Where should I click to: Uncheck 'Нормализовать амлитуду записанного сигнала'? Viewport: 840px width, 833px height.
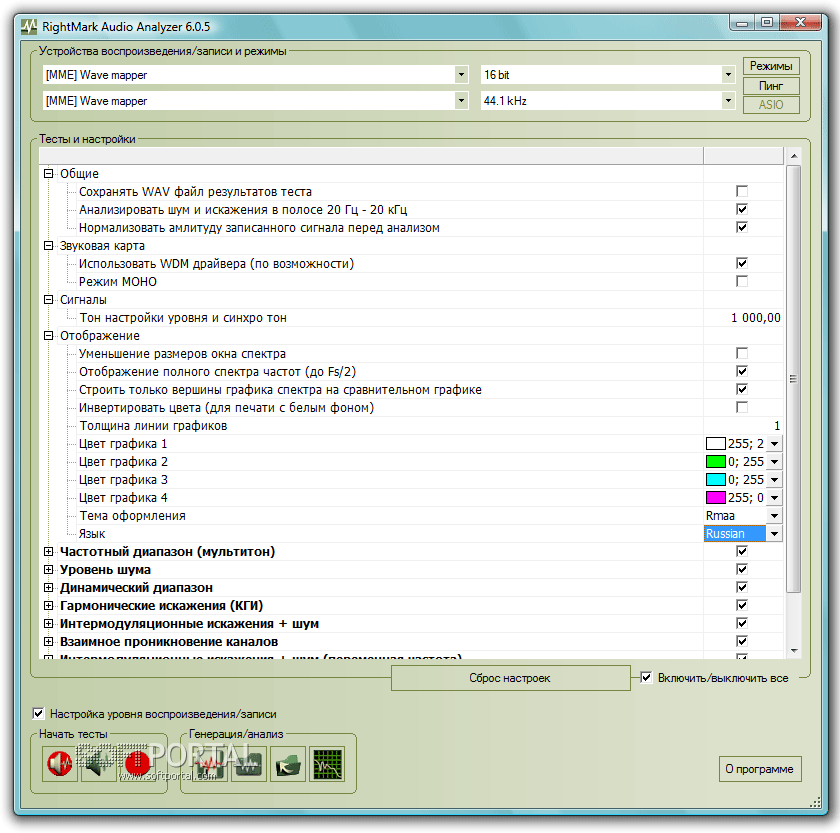[742, 227]
